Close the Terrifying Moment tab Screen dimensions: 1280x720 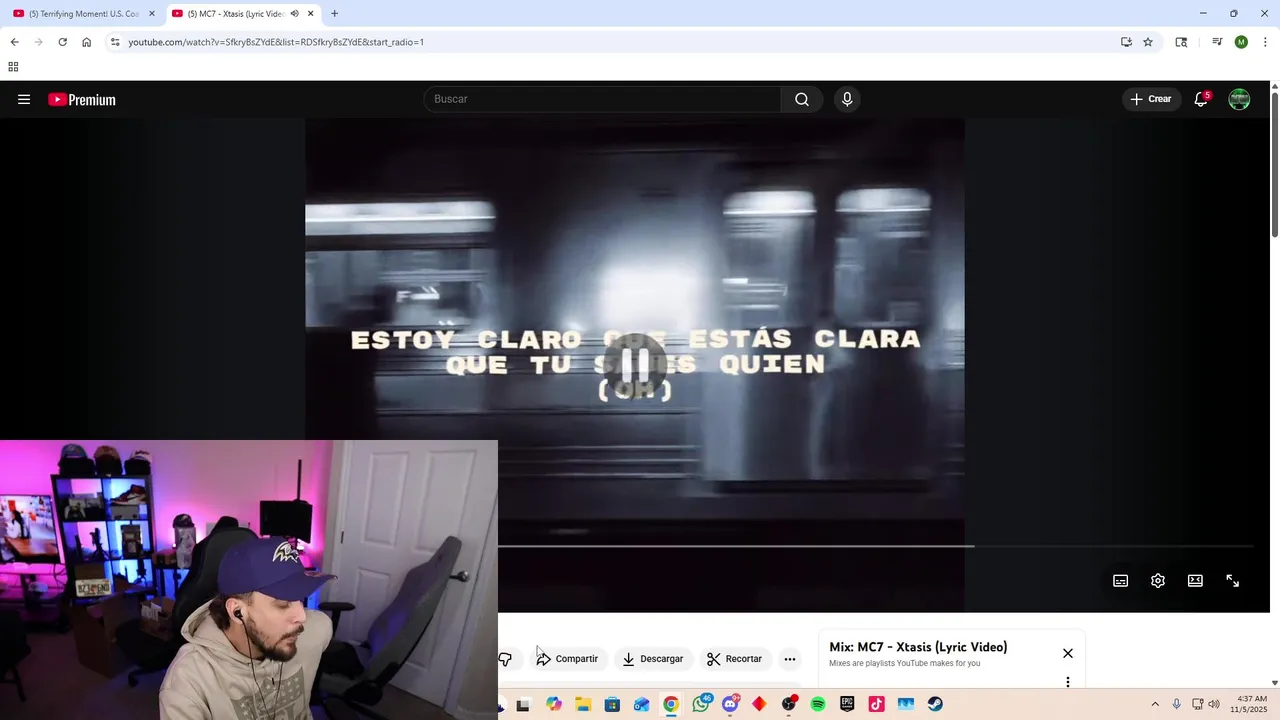coord(152,14)
